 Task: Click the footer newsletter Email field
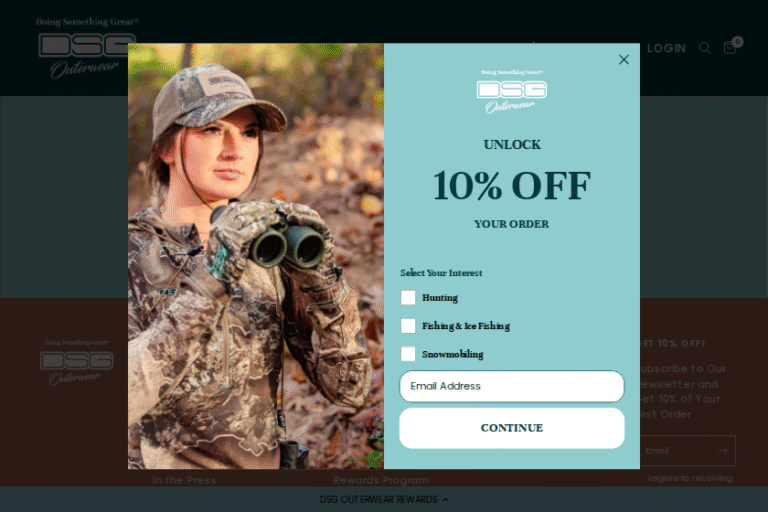(x=678, y=450)
